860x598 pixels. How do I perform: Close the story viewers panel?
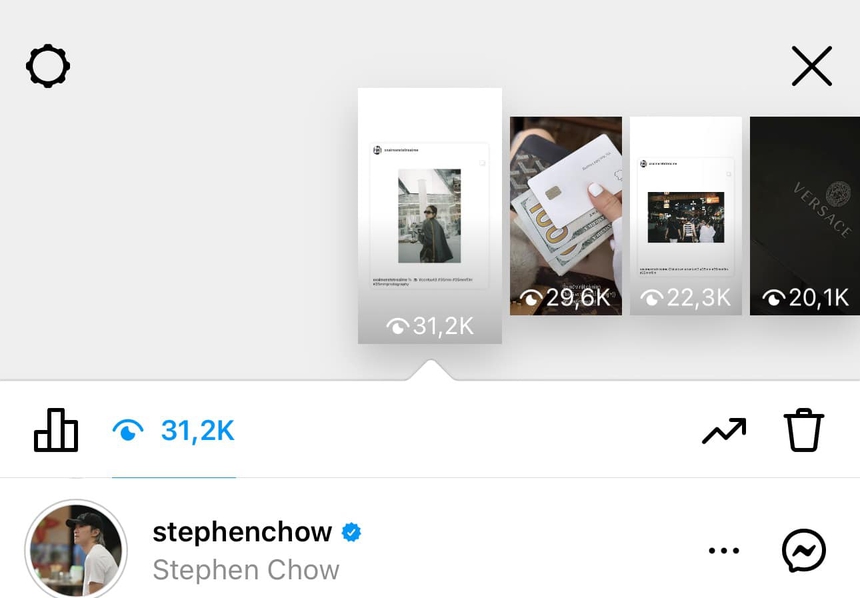click(812, 66)
